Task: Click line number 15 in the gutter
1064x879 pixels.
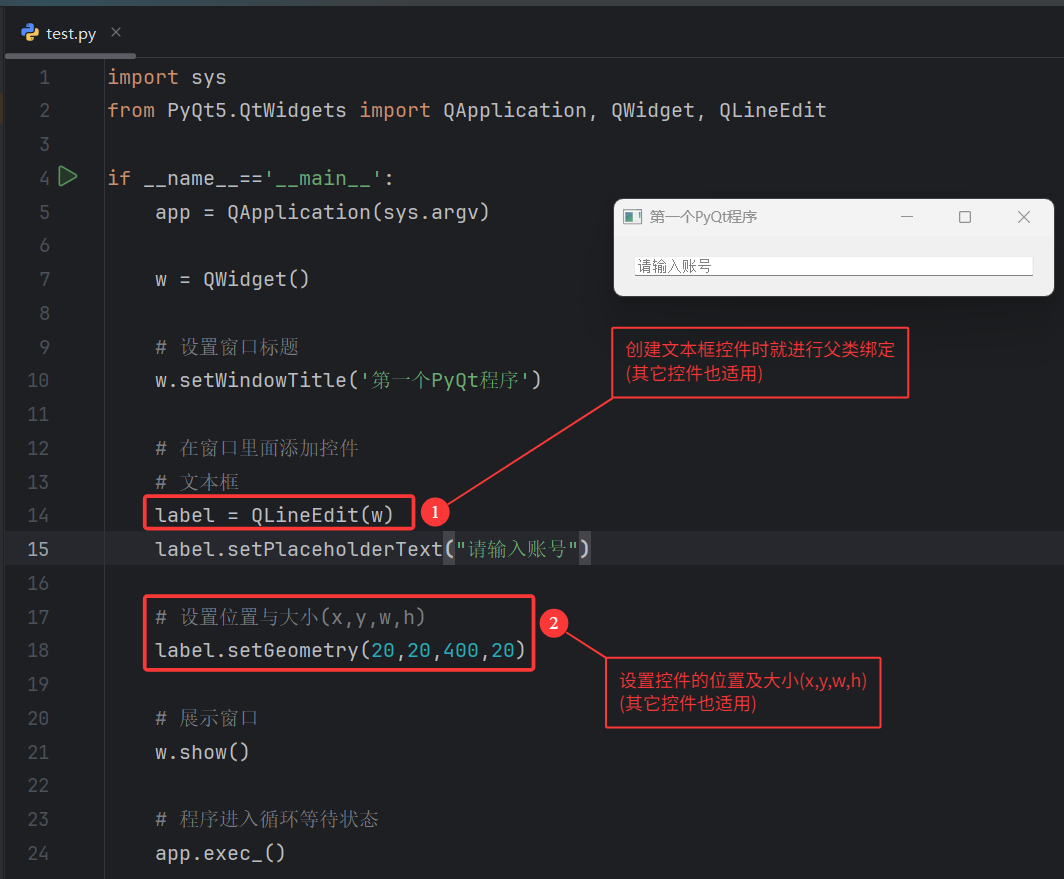Action: pyautogui.click(x=38, y=549)
